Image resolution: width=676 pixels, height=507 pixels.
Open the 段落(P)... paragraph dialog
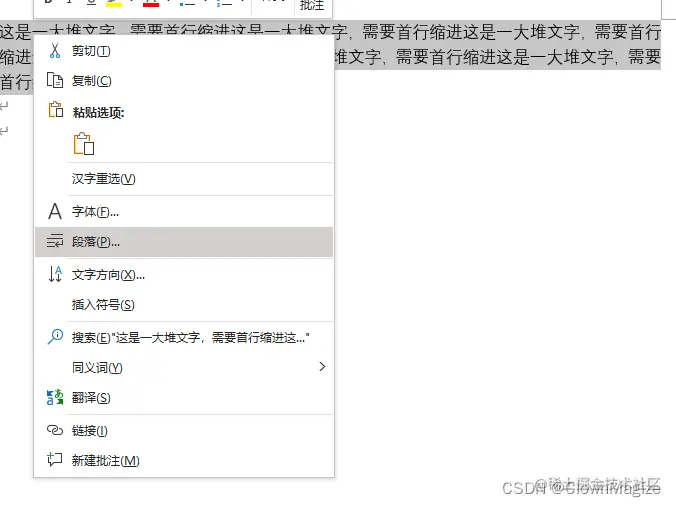tap(184, 242)
